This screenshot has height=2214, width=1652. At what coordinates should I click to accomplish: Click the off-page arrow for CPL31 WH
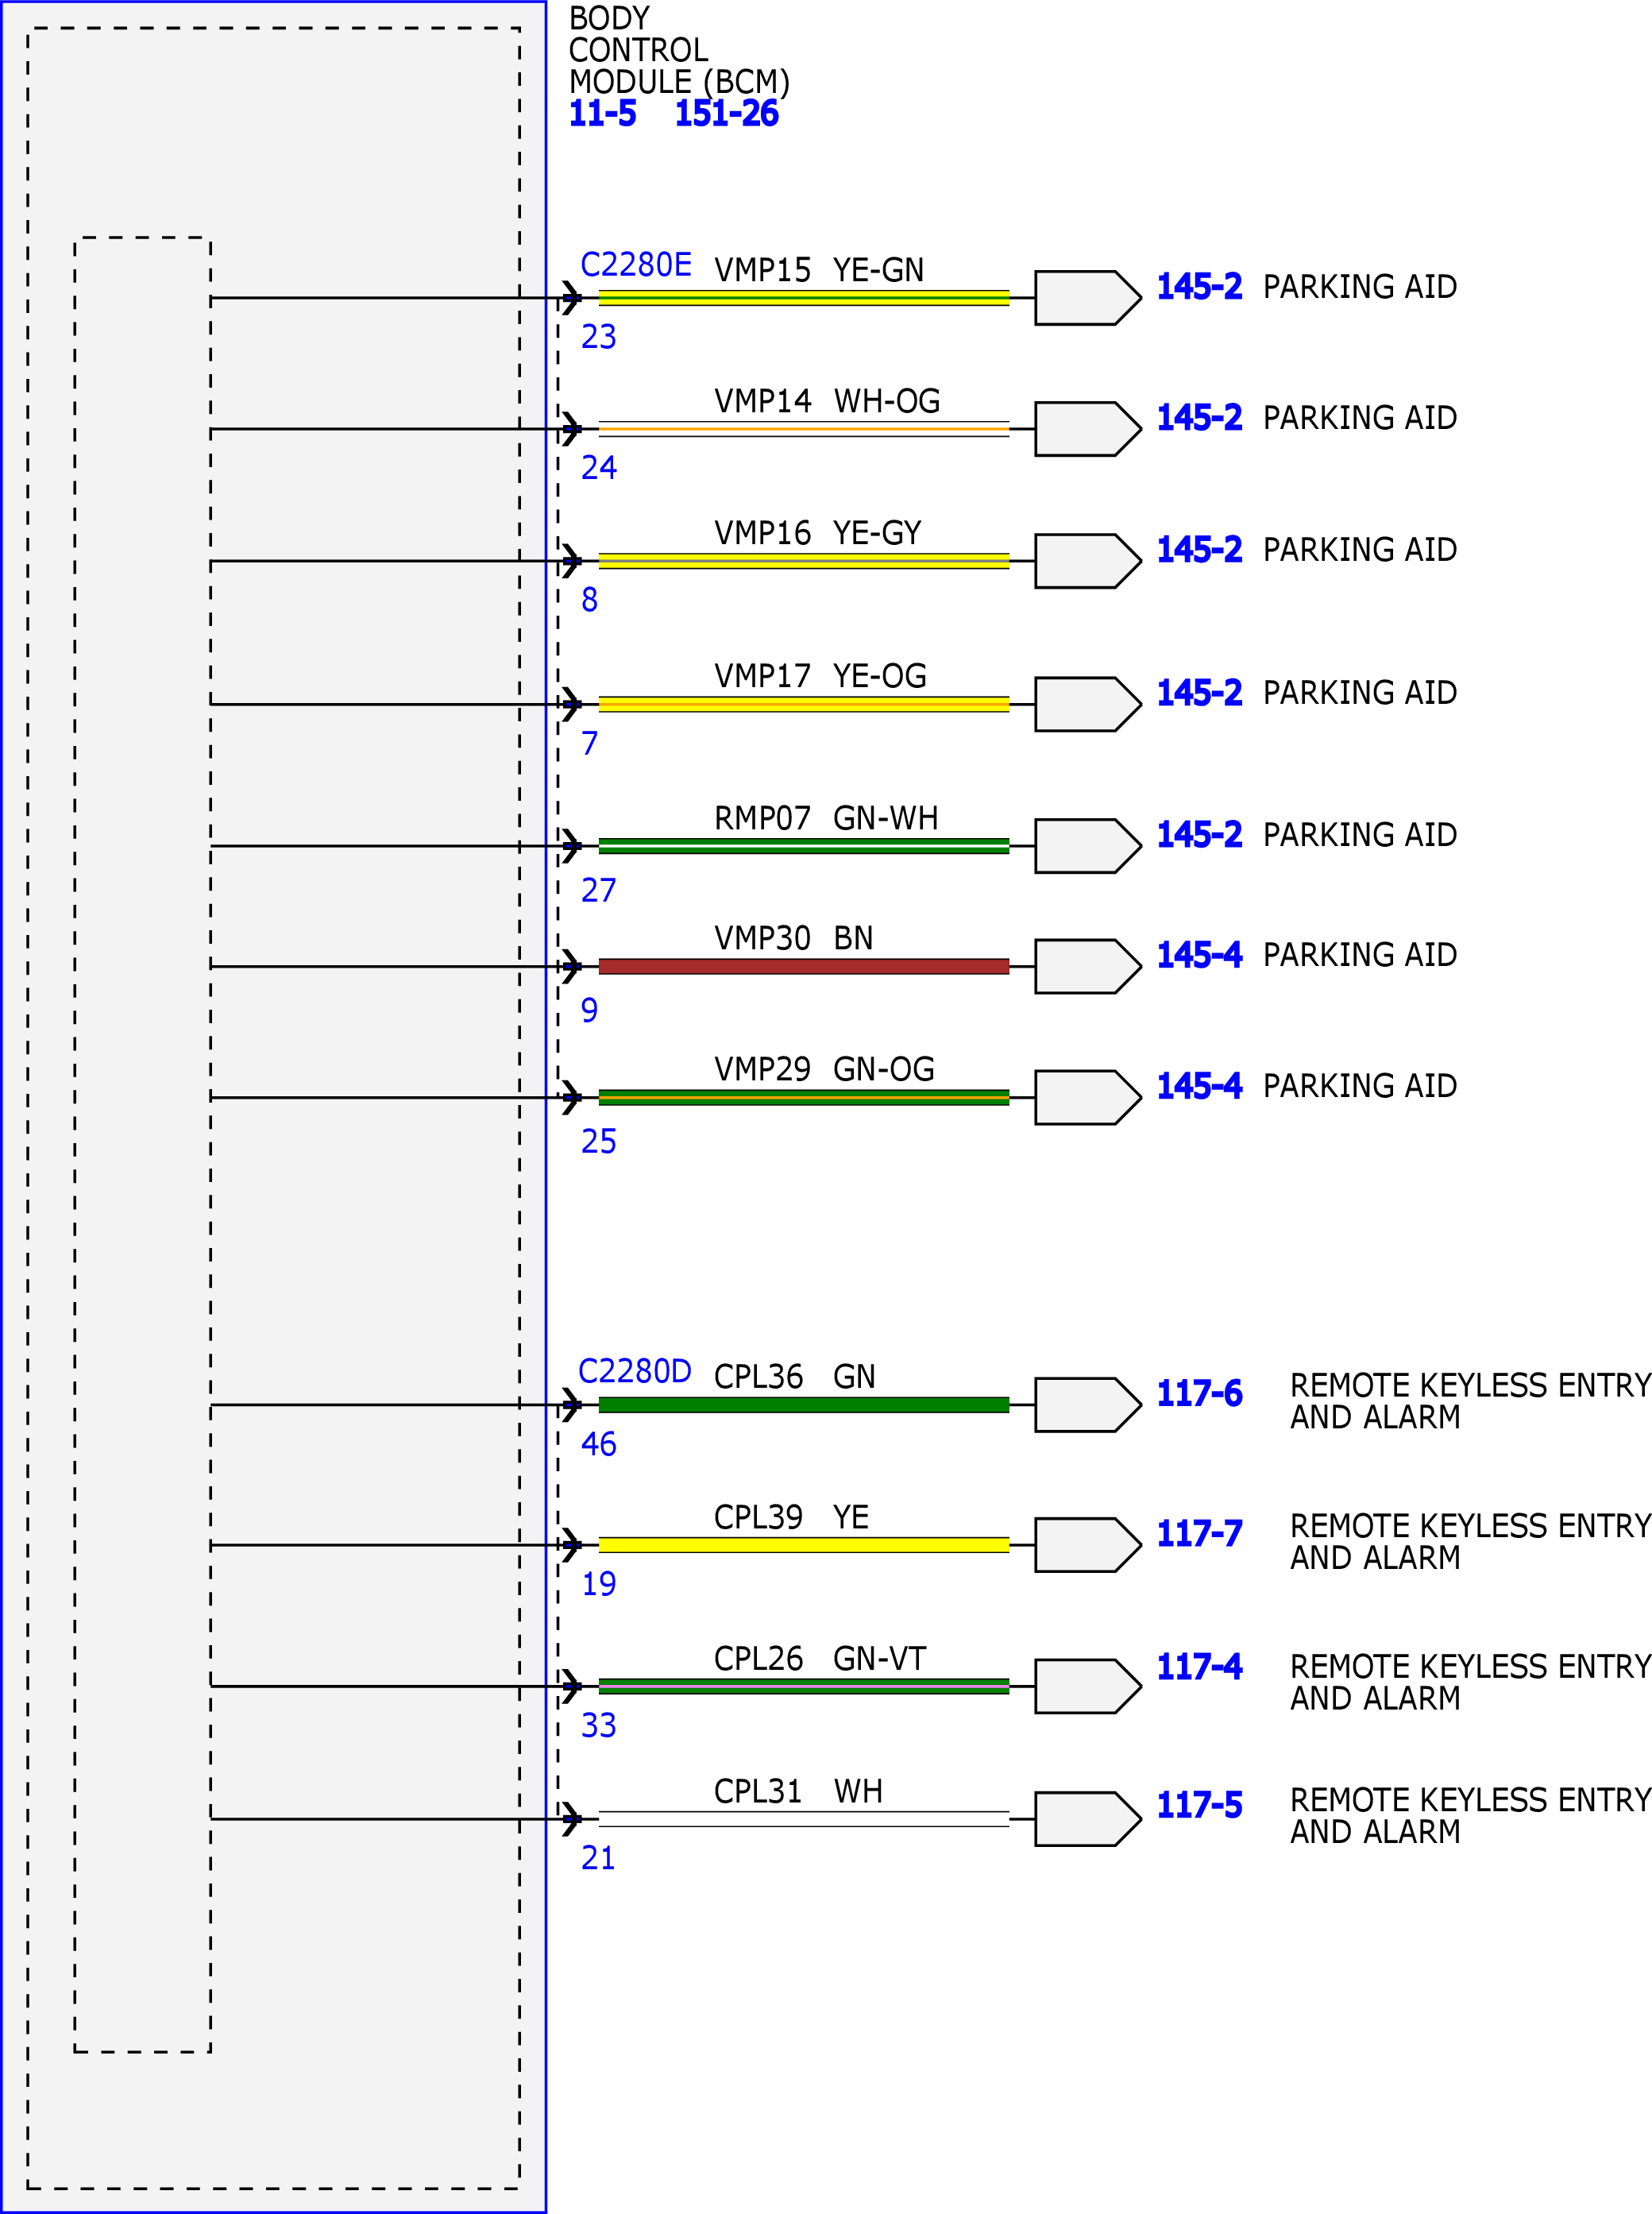pyautogui.click(x=1087, y=1819)
